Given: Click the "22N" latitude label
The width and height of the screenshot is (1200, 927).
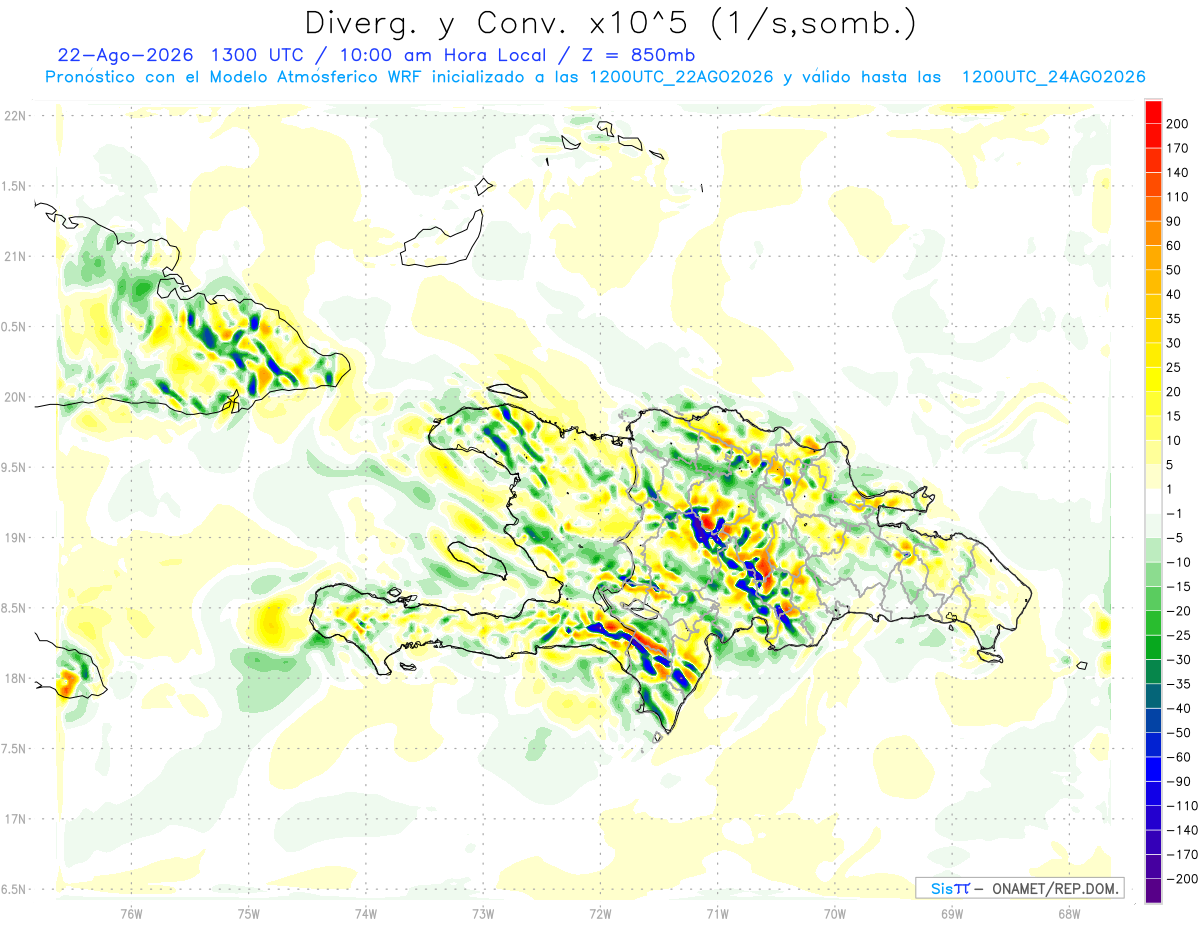Looking at the screenshot, I should point(15,116).
